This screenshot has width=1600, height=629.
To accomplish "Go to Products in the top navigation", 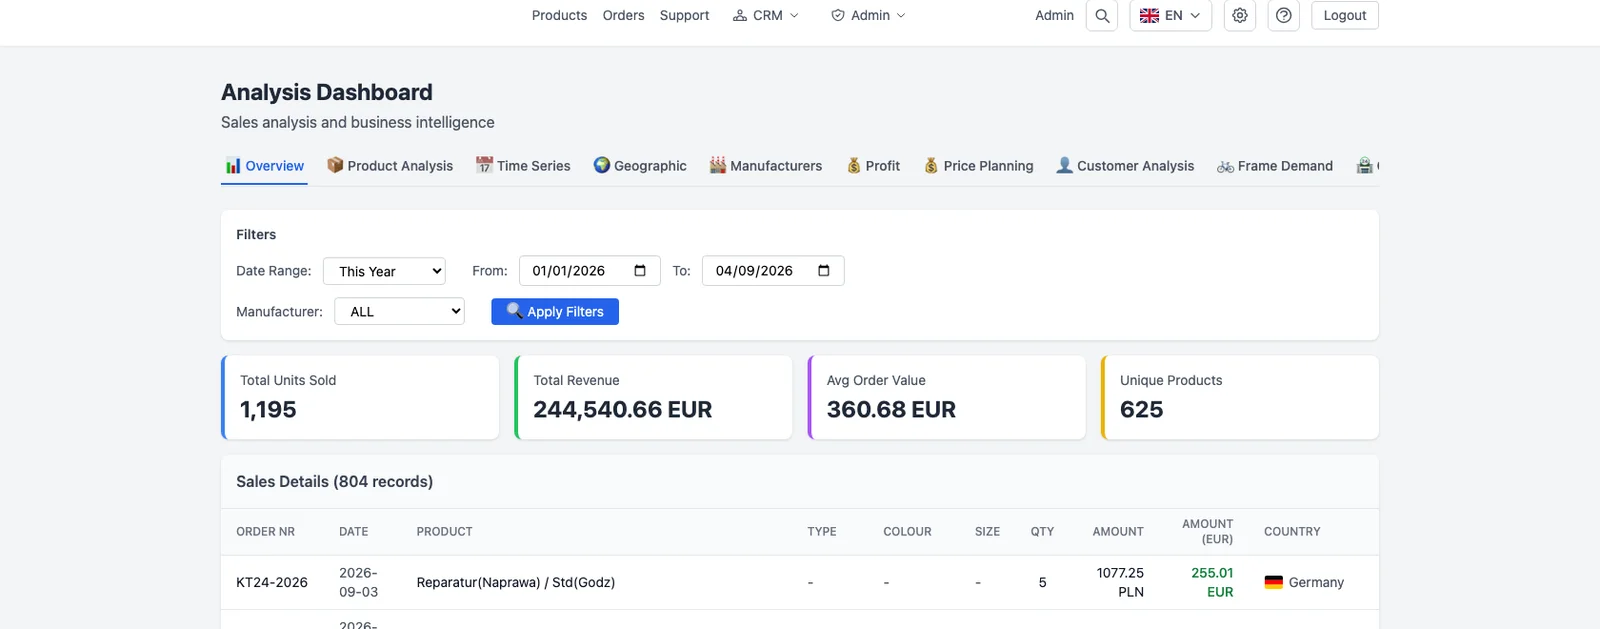I will (559, 16).
